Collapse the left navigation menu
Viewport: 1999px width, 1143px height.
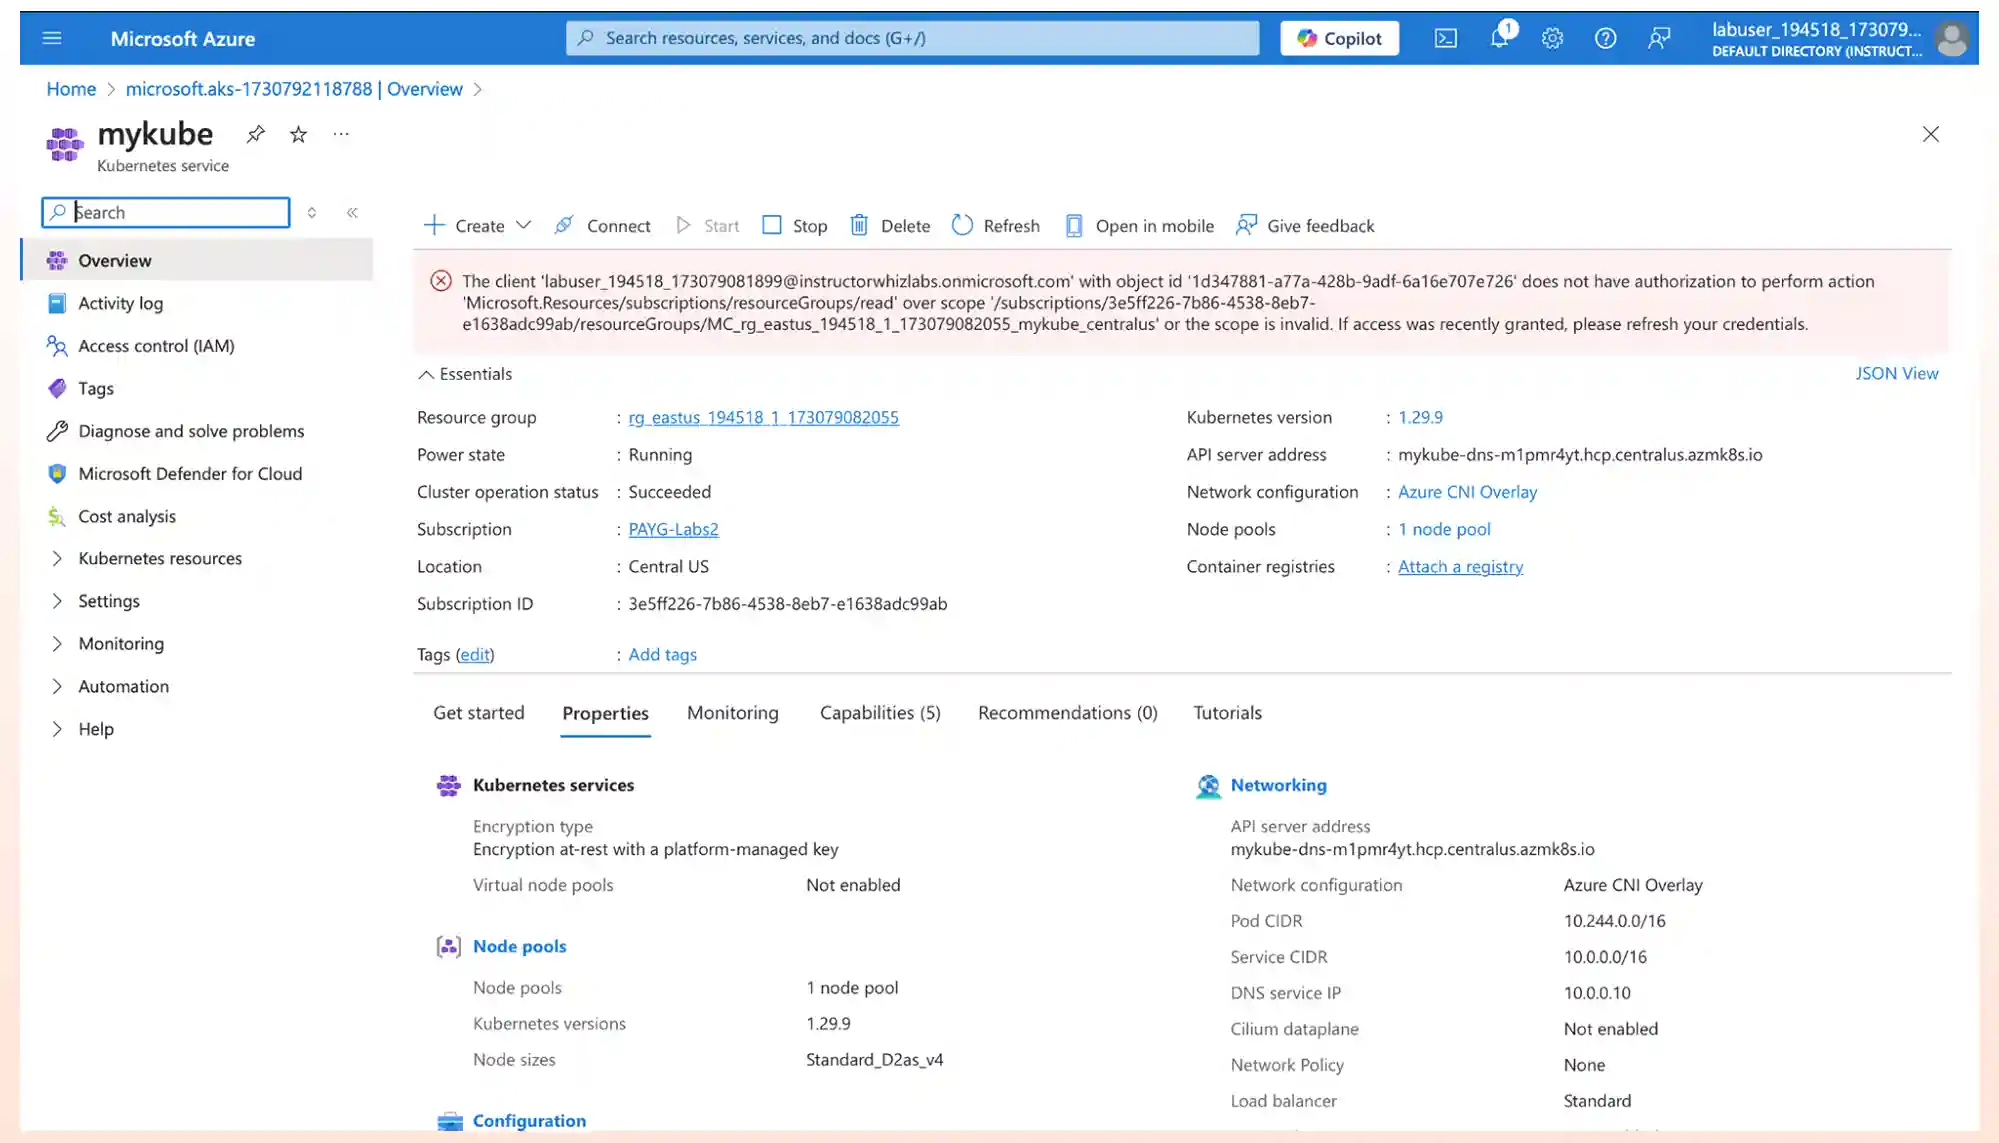pyautogui.click(x=352, y=212)
